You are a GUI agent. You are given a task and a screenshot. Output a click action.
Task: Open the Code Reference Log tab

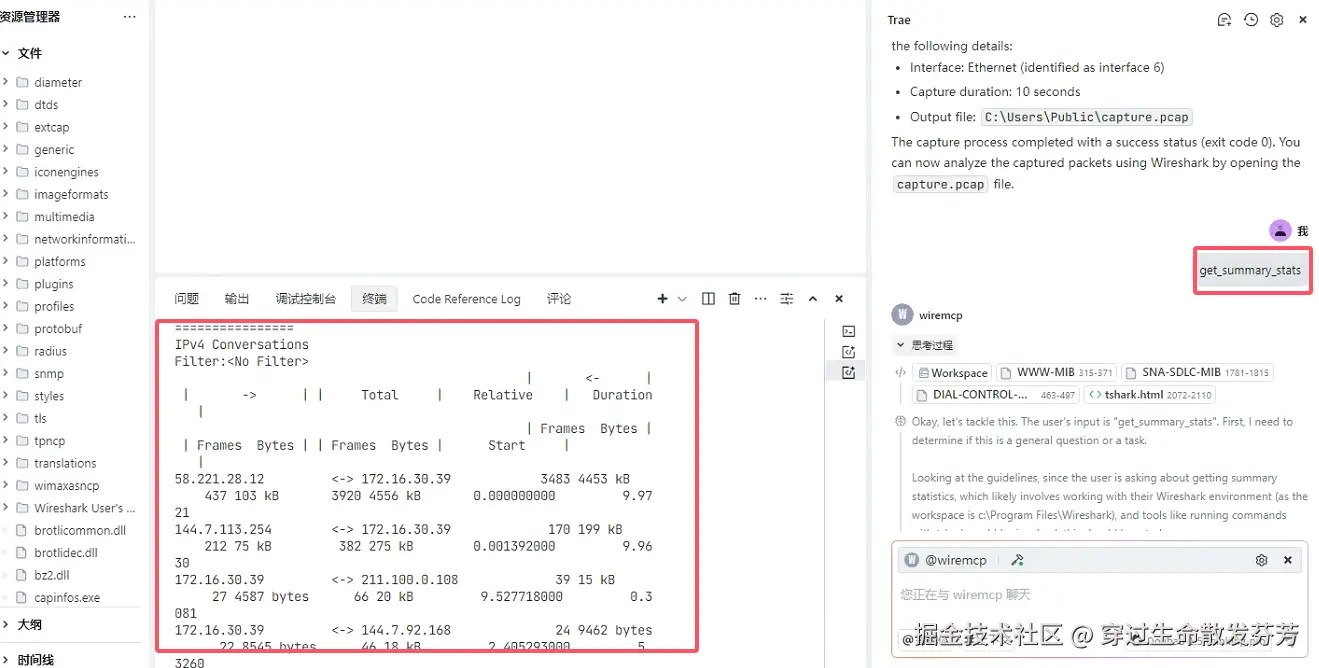point(466,298)
